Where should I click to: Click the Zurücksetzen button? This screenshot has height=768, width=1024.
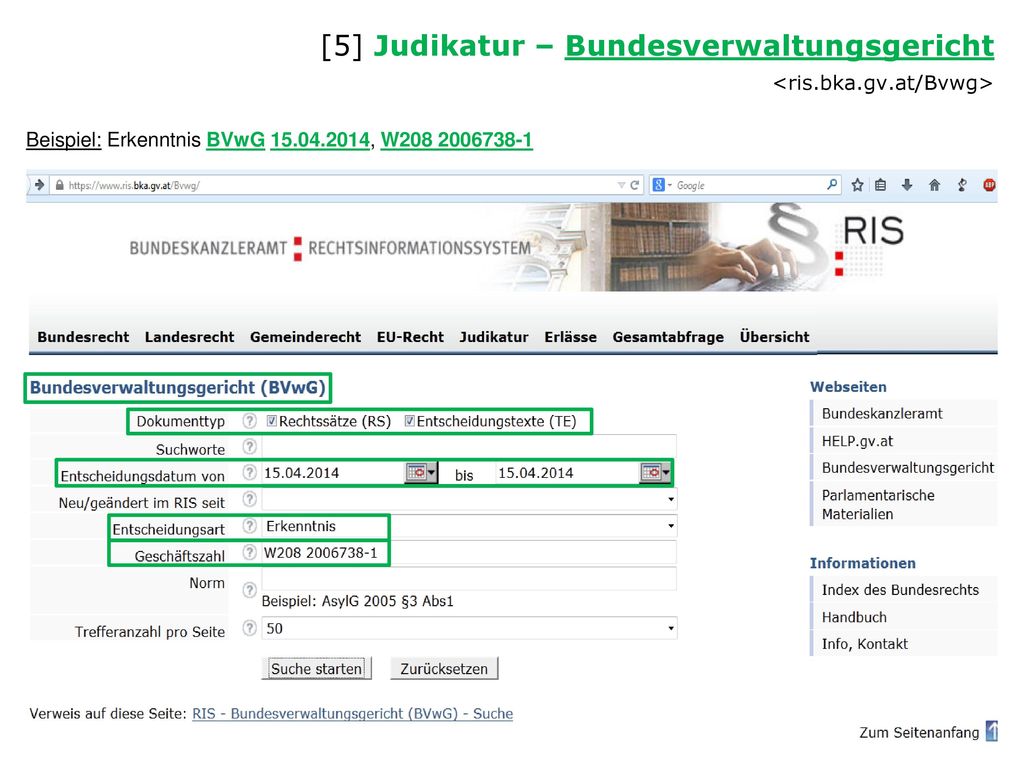(x=444, y=669)
